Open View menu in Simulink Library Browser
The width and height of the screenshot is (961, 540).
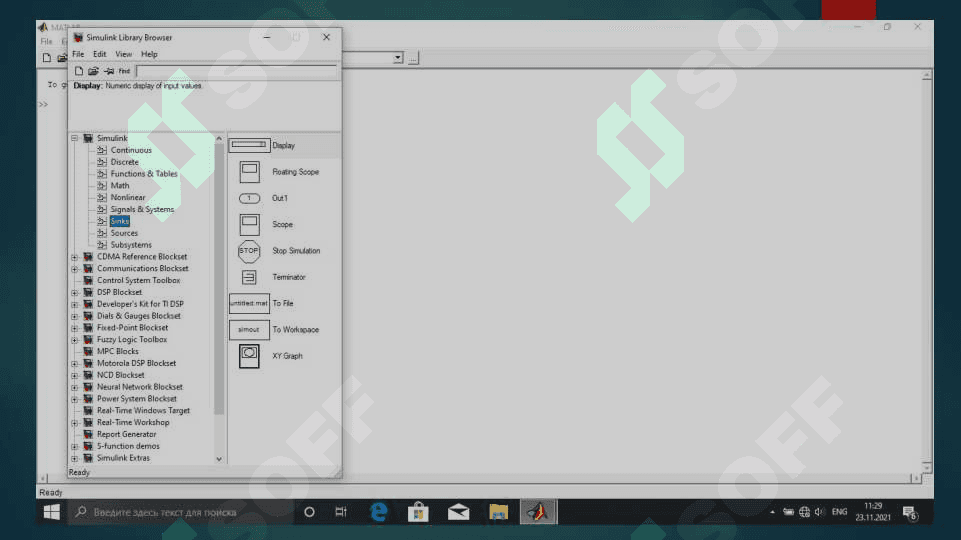point(123,54)
